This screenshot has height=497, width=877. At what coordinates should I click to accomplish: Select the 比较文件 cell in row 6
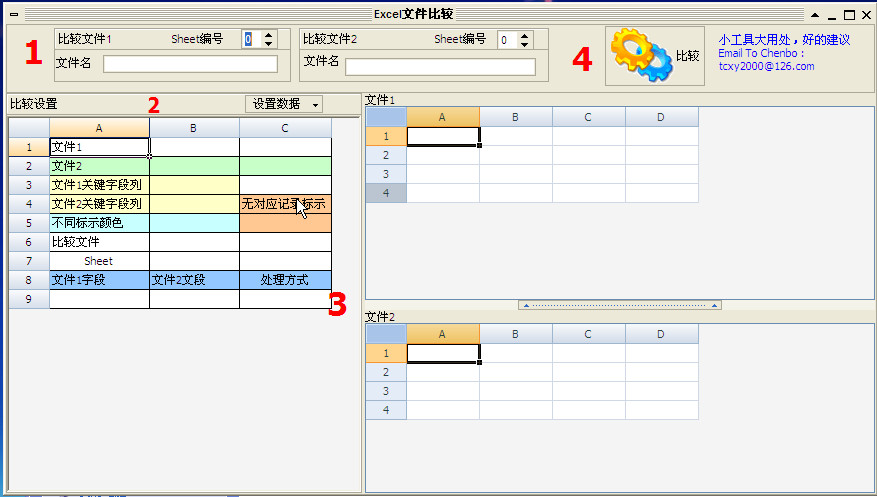point(100,242)
